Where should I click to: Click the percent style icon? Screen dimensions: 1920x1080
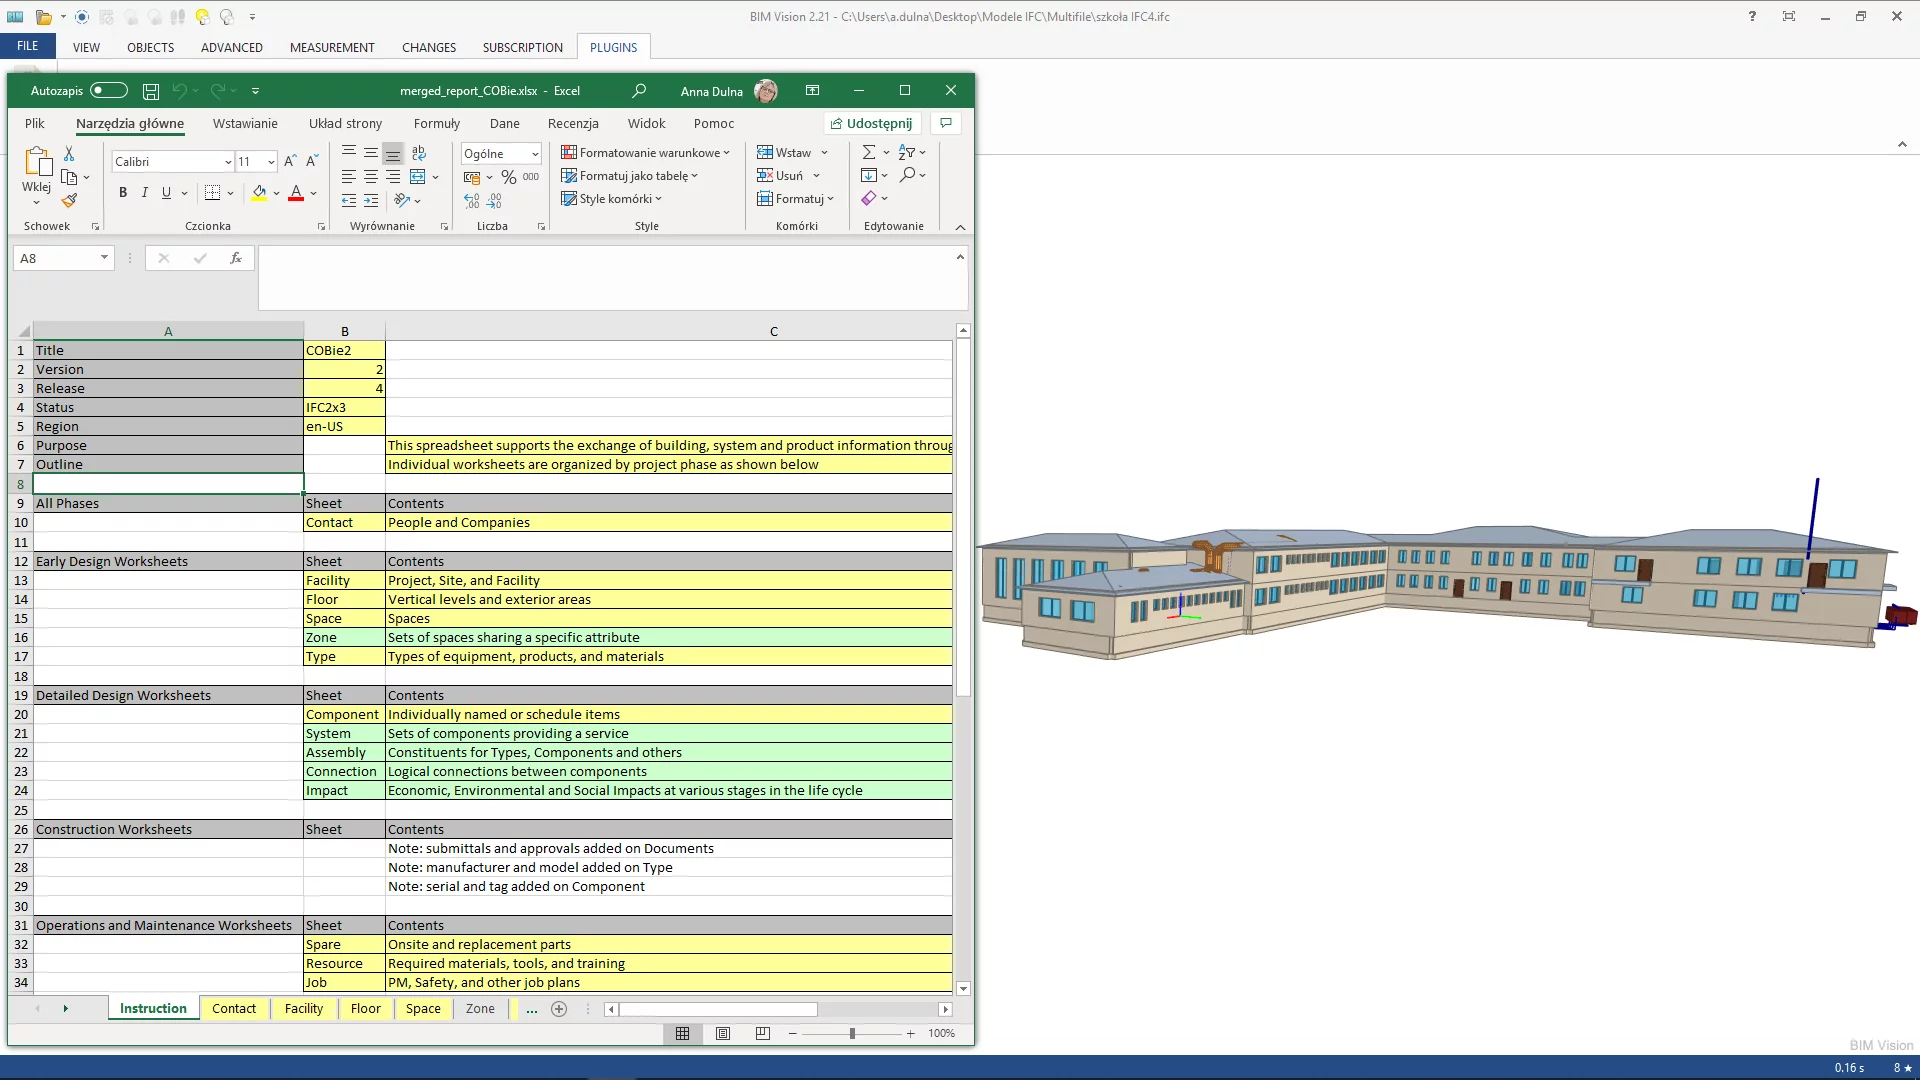(x=509, y=177)
